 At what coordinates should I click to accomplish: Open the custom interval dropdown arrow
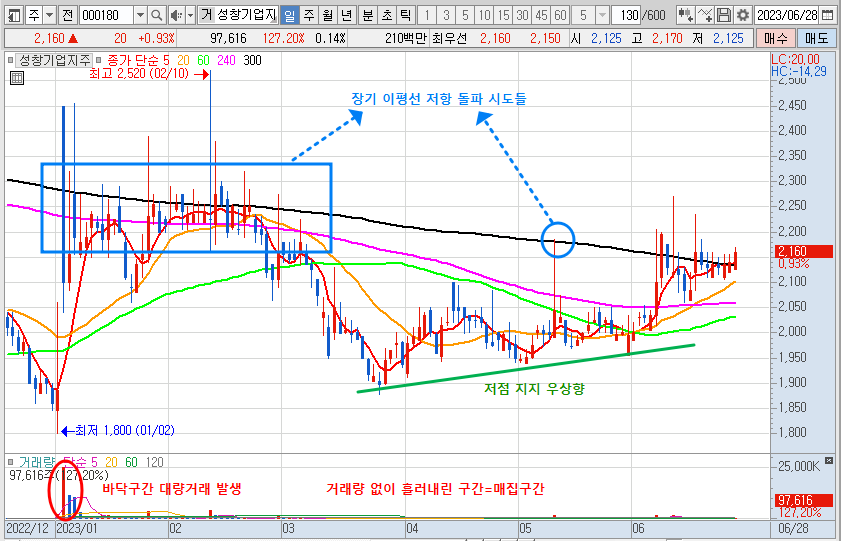(x=602, y=15)
